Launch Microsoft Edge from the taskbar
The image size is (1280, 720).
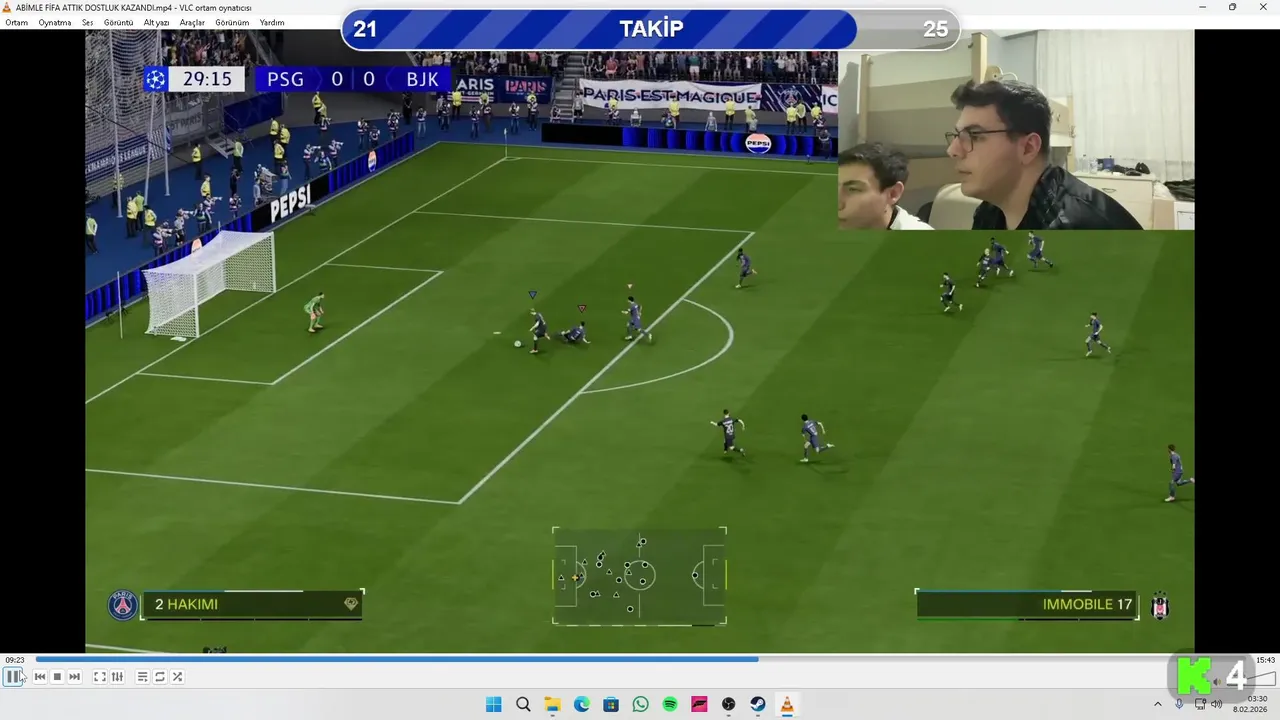582,705
